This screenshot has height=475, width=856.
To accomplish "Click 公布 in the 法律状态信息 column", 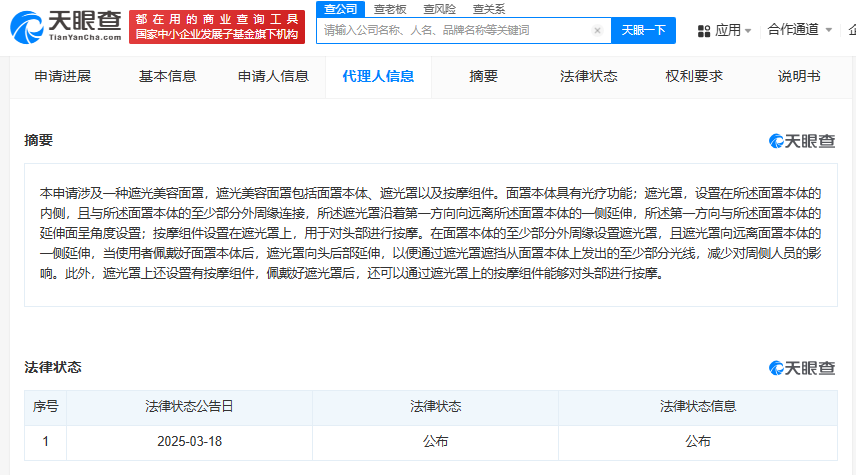I will click(x=698, y=441).
